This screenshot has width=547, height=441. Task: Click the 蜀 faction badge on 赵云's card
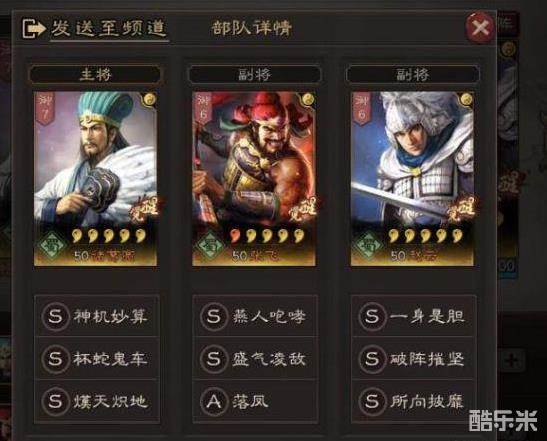tap(369, 245)
